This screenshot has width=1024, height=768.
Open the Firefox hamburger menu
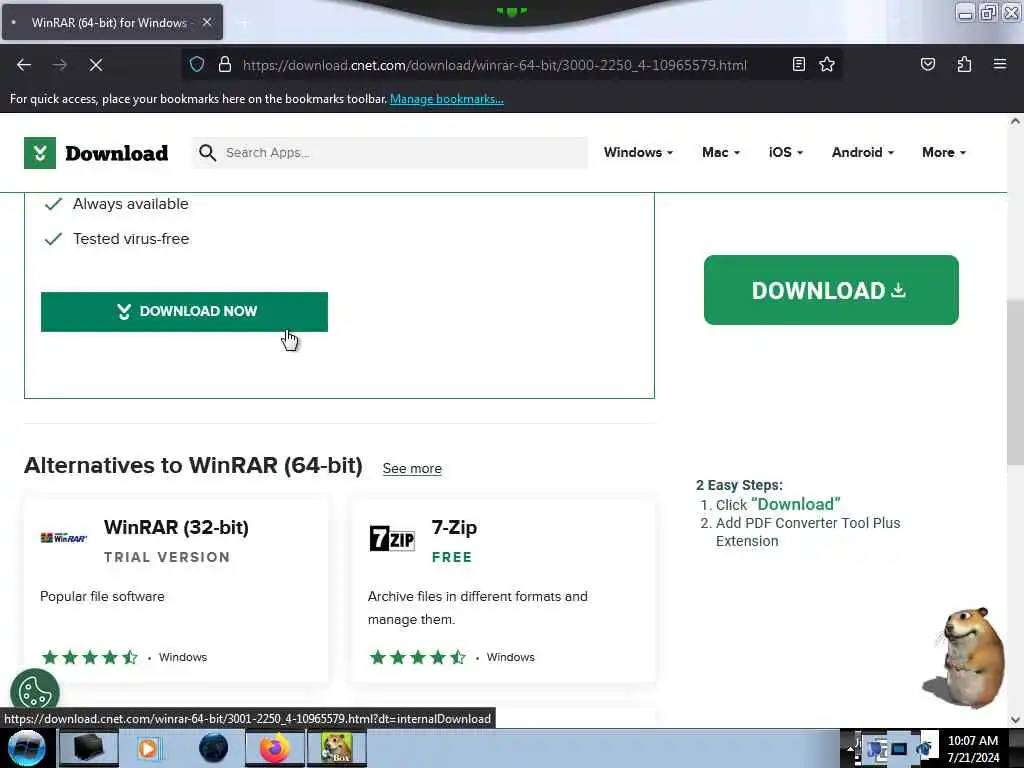tap(1000, 64)
